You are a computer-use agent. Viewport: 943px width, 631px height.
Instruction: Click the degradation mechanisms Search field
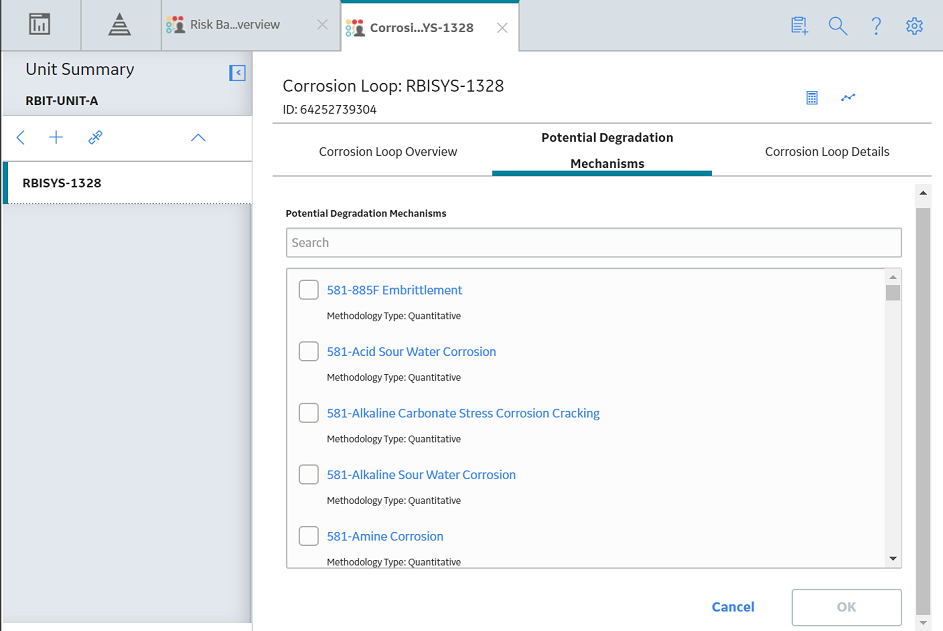[x=594, y=242]
